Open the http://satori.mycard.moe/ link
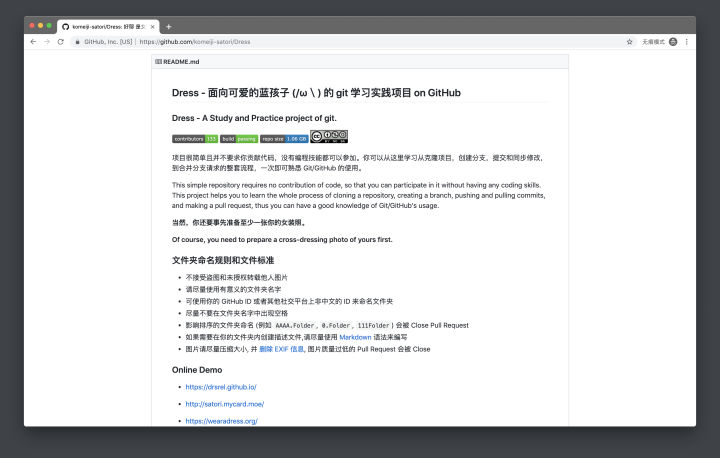 click(x=225, y=404)
